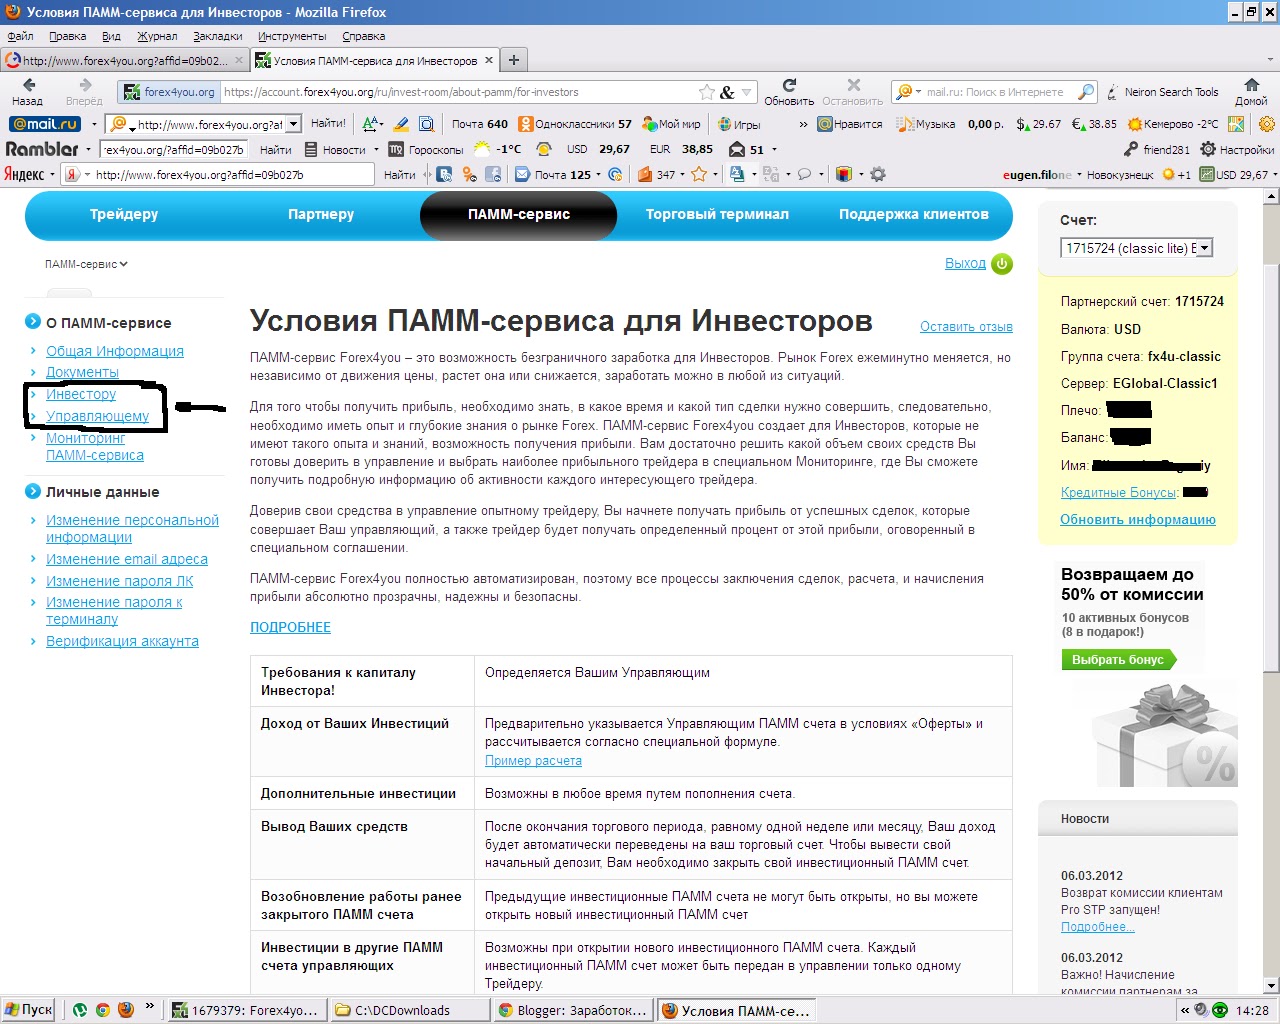Open Гороскопы on Rambler toolbar
This screenshot has height=1024, width=1280.
click(426, 150)
